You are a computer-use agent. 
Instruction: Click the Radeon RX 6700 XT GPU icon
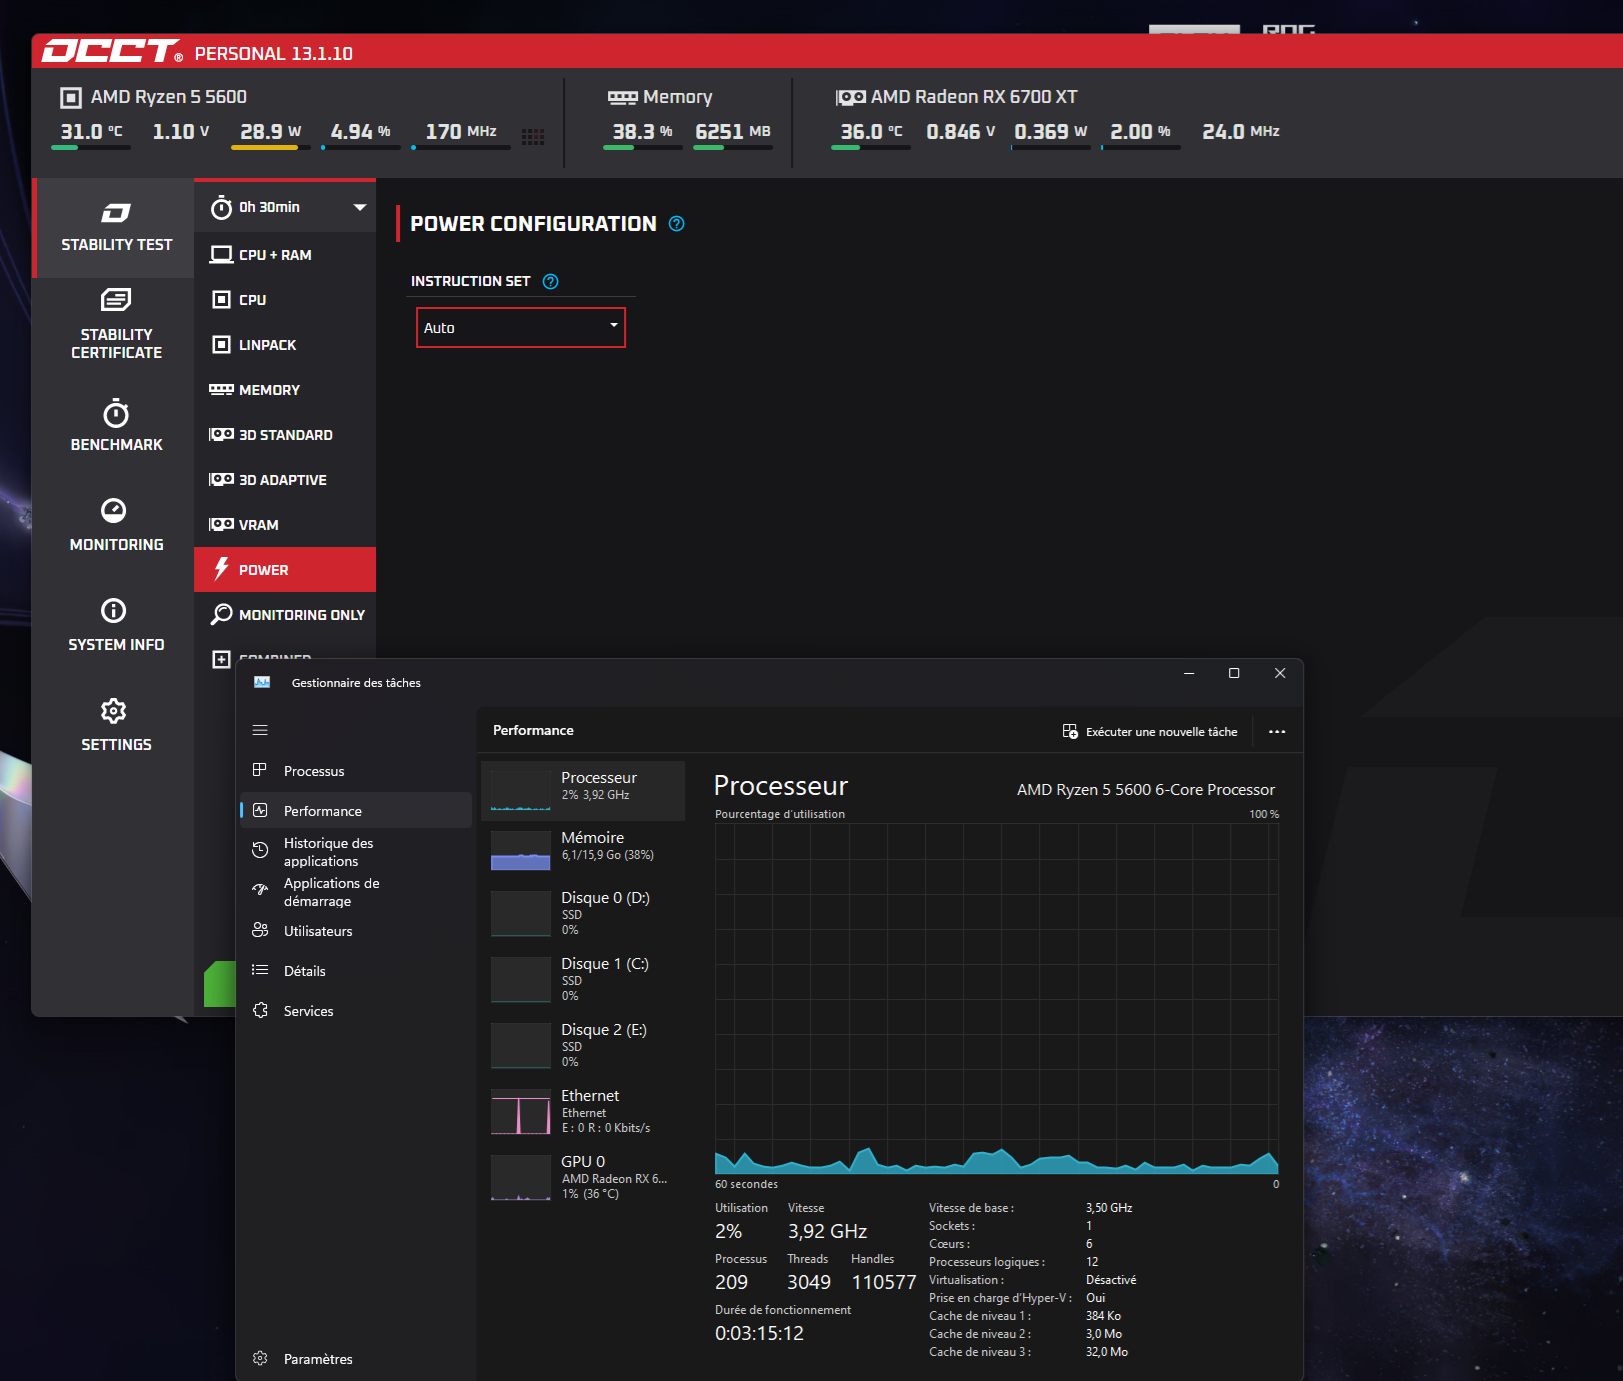tap(851, 97)
